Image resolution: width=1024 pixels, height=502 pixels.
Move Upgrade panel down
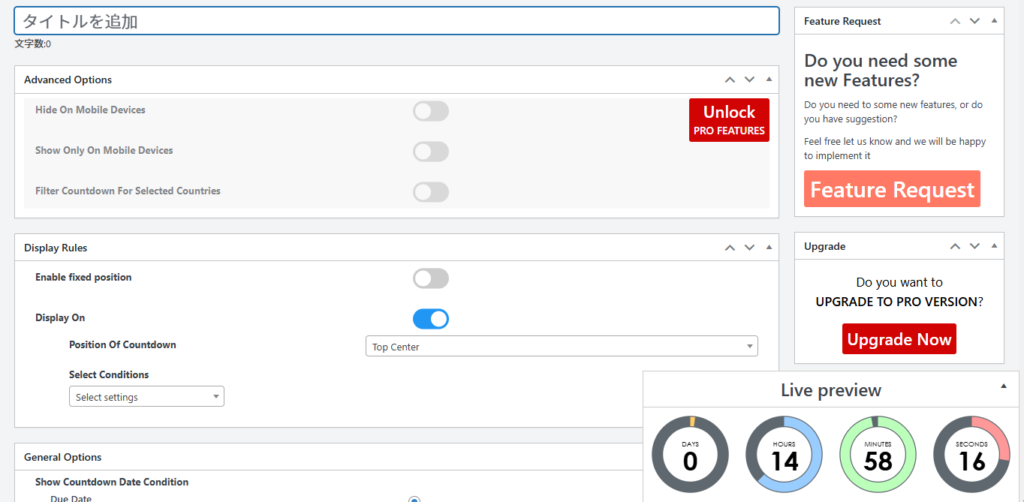point(974,246)
